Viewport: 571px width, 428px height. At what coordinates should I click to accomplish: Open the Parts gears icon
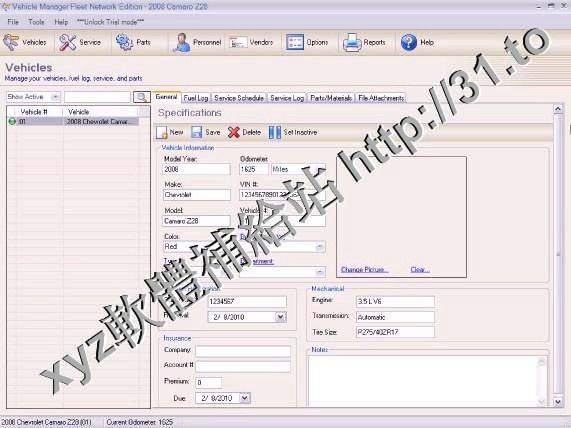(x=125, y=42)
